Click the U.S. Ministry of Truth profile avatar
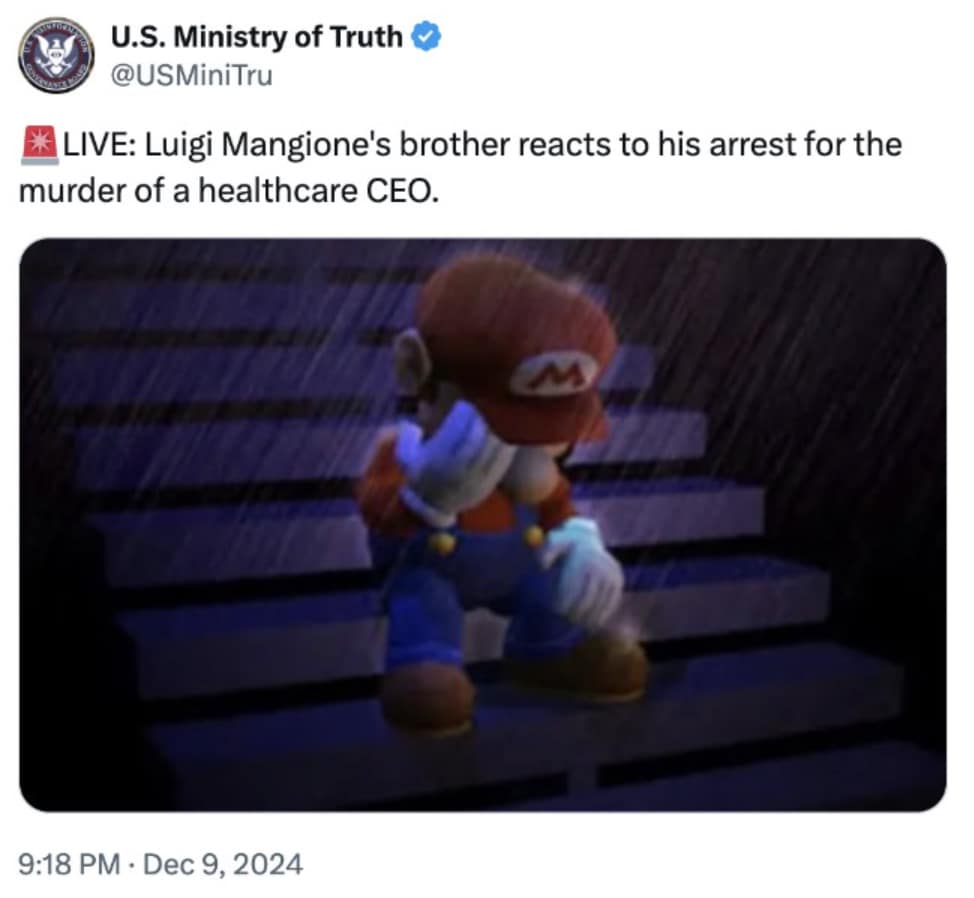The height and width of the screenshot is (898, 974). (56, 55)
